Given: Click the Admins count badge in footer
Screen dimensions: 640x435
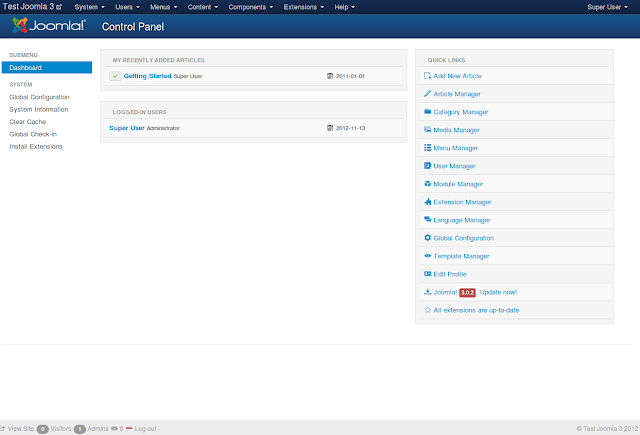Looking at the screenshot, I should (80, 429).
